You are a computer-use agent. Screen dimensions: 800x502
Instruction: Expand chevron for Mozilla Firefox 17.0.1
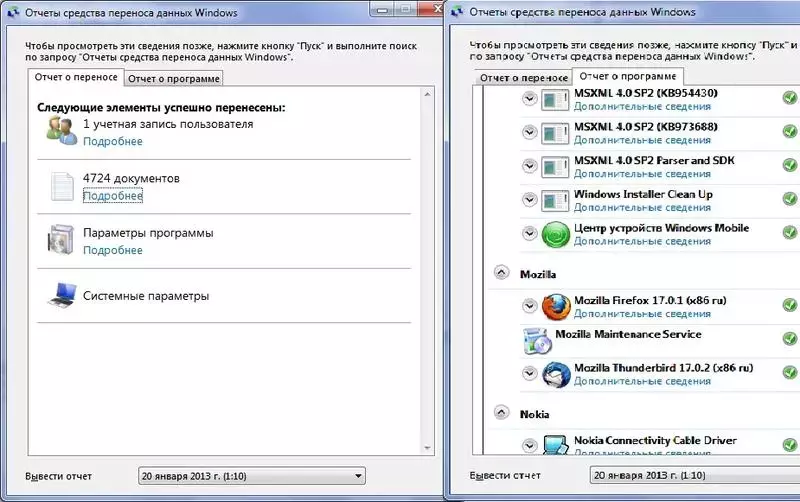530,306
